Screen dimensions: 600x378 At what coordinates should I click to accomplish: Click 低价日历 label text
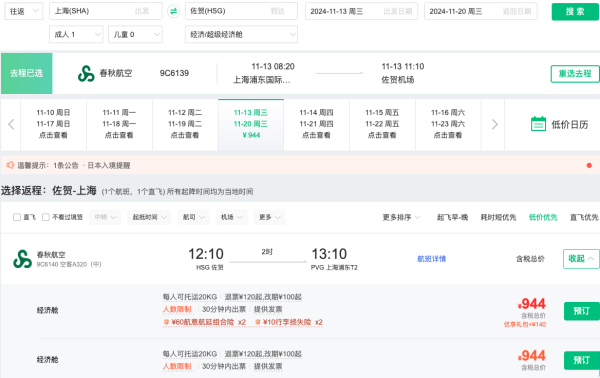[570, 124]
